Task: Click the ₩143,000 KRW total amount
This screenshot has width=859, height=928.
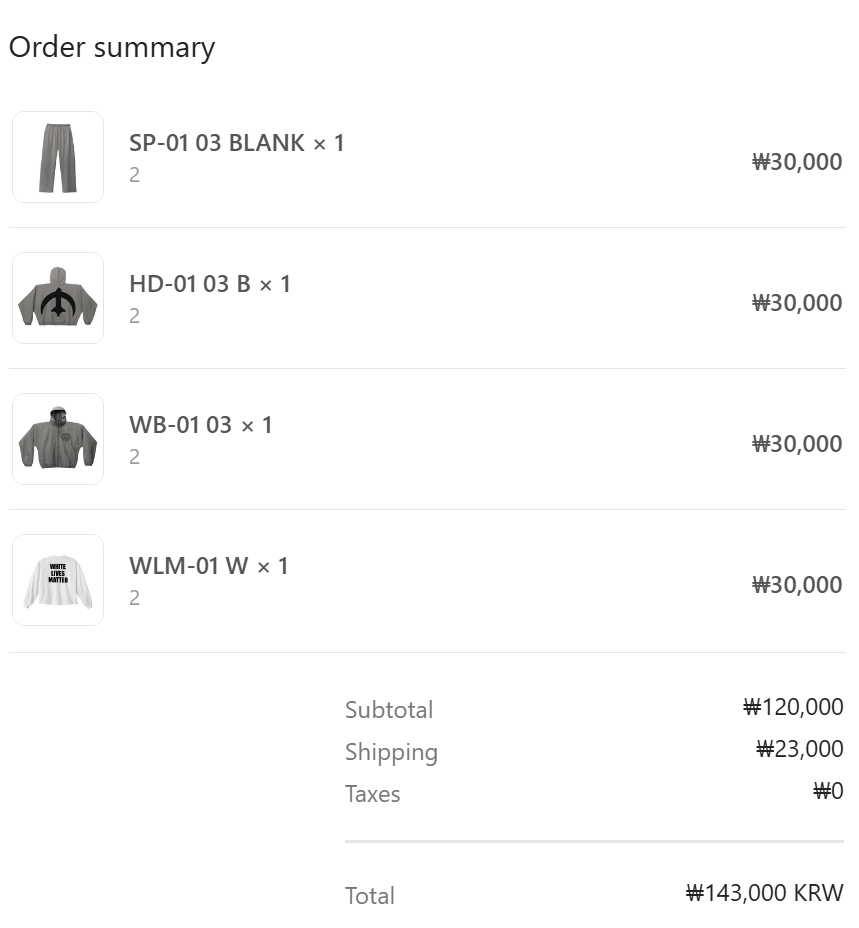Action: (764, 893)
